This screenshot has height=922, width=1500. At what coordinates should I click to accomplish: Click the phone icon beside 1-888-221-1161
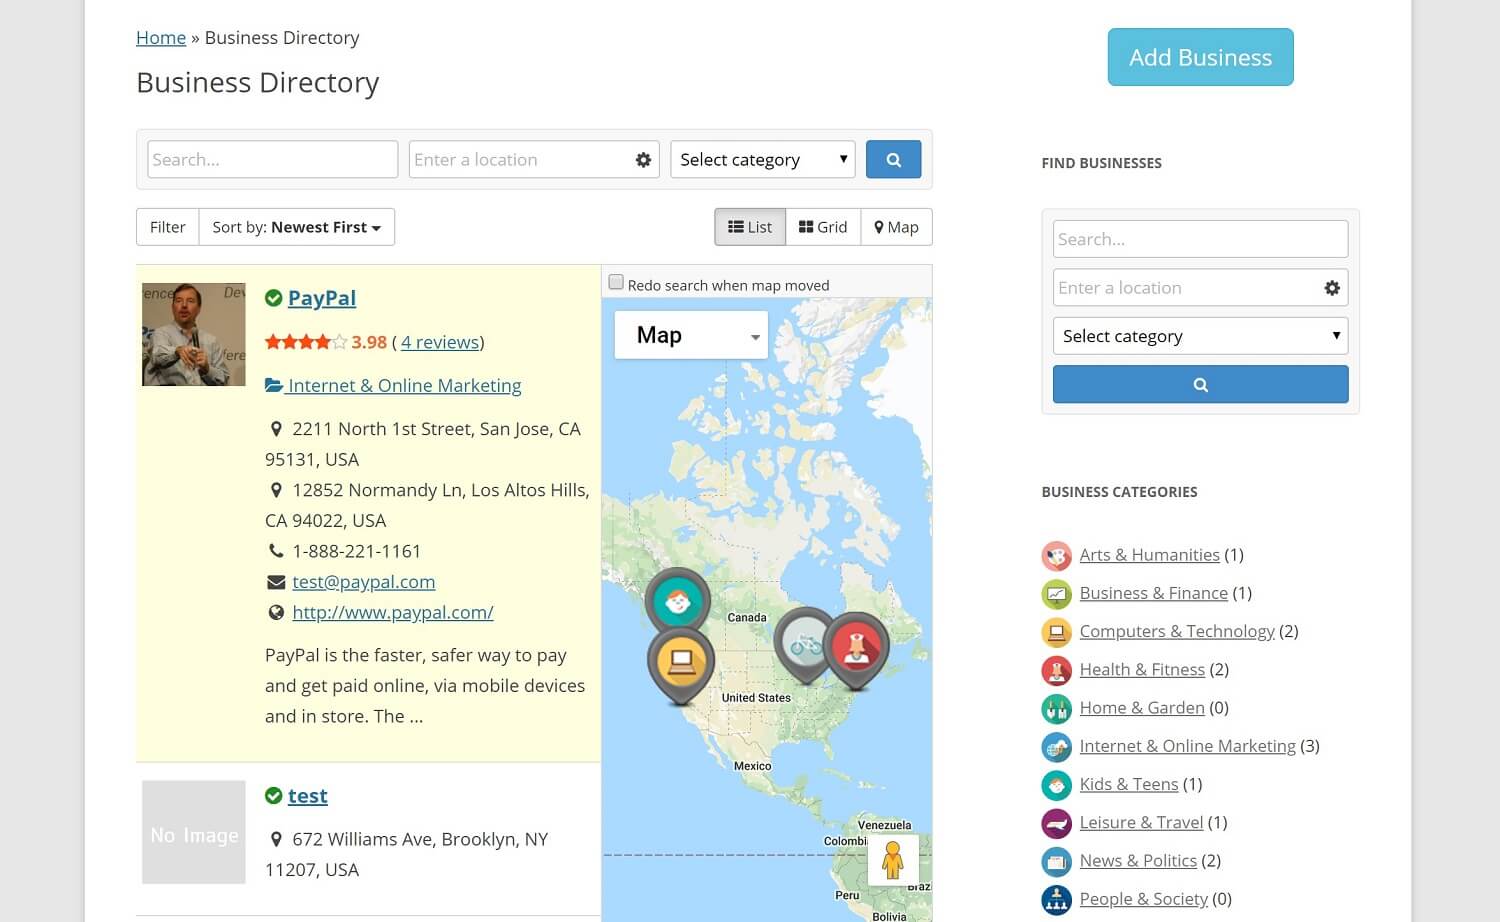click(x=275, y=550)
